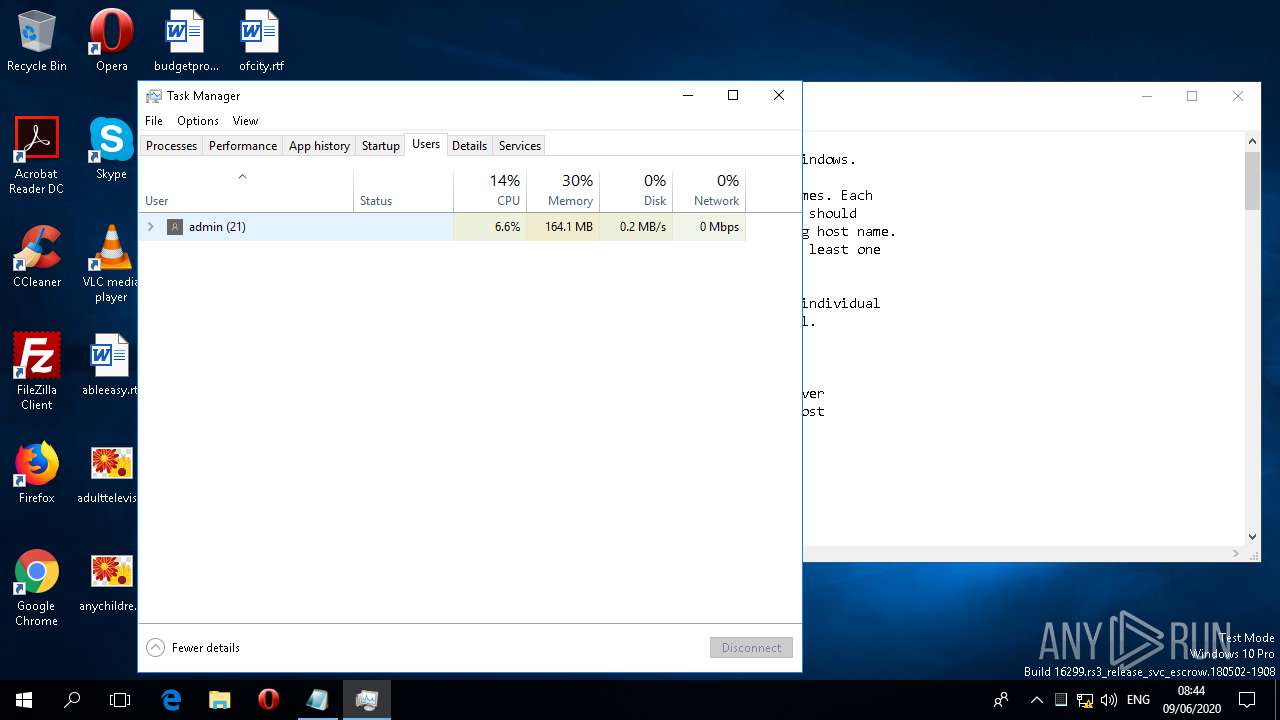This screenshot has height=720, width=1280.
Task: Switch to the Details tab
Action: (469, 146)
